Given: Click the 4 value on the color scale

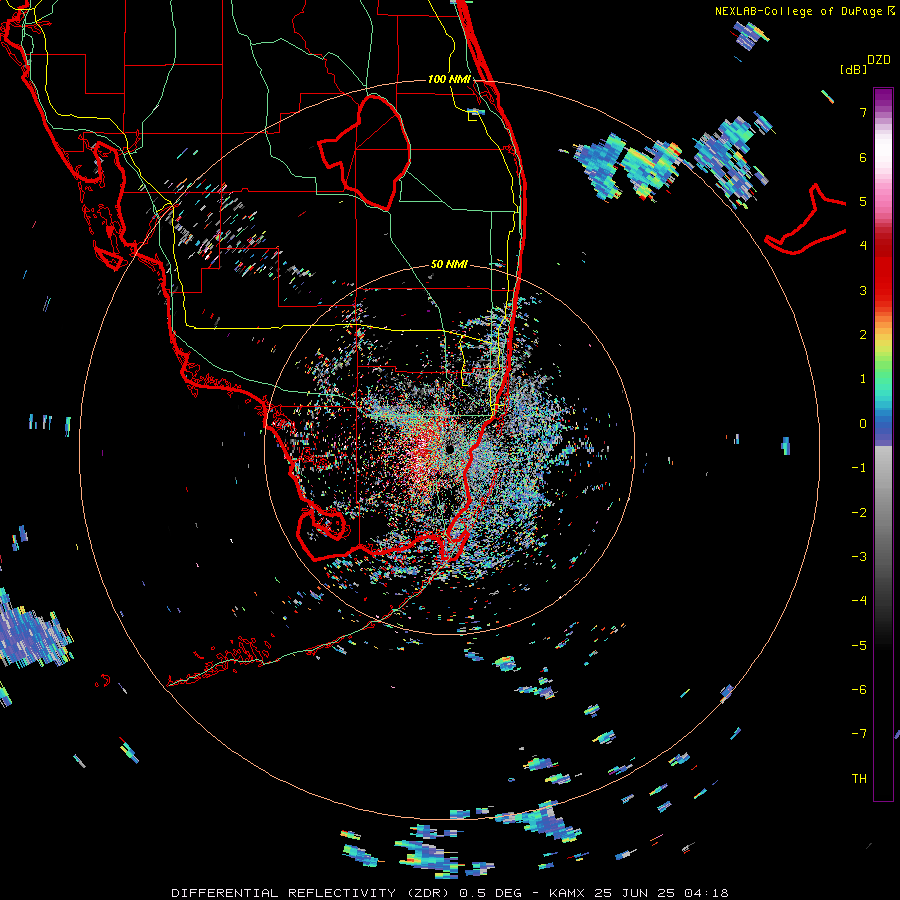Looking at the screenshot, I should tap(863, 246).
